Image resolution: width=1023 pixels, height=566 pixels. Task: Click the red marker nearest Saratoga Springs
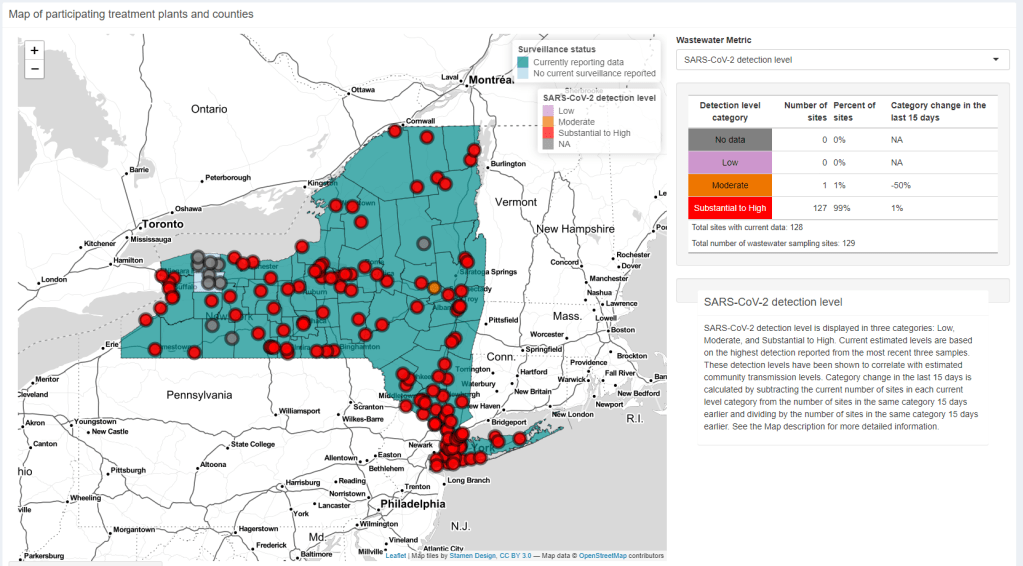467,262
